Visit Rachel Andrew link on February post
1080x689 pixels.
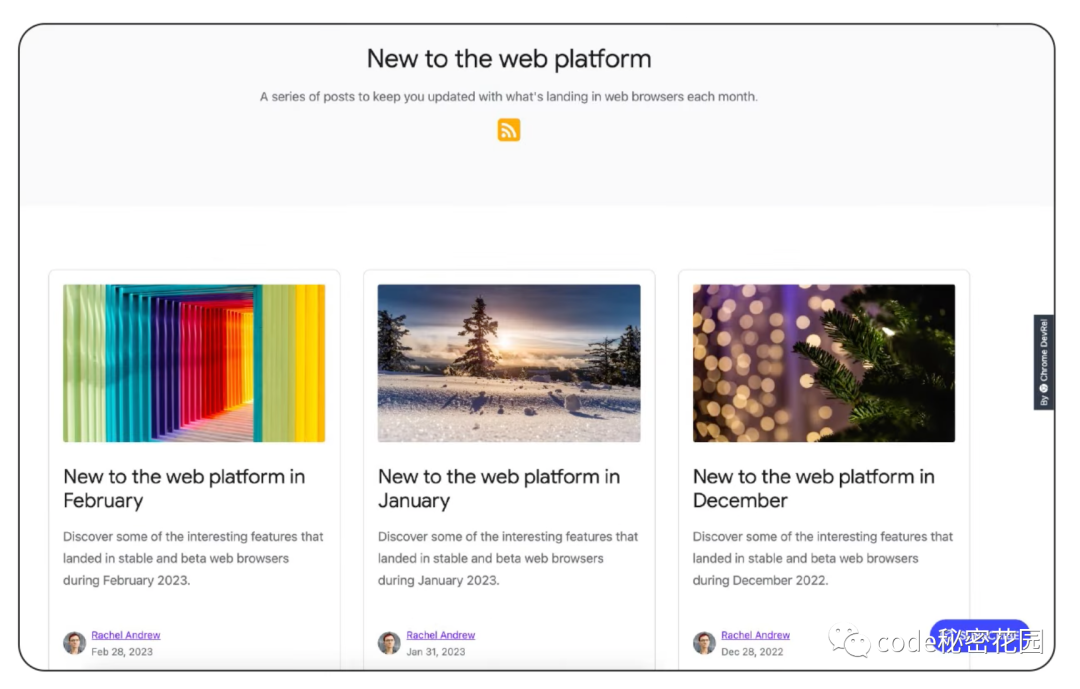pos(125,635)
